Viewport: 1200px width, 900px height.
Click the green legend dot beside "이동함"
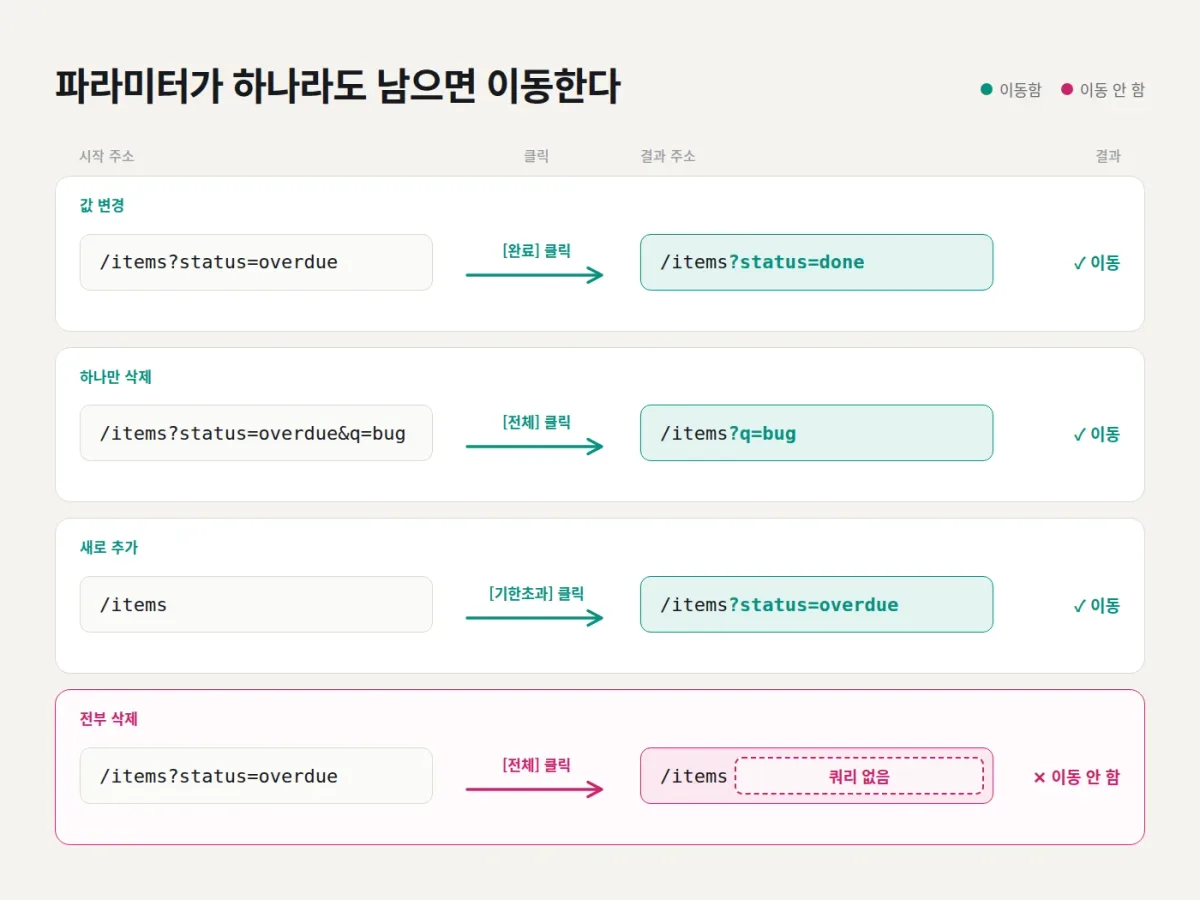click(987, 90)
